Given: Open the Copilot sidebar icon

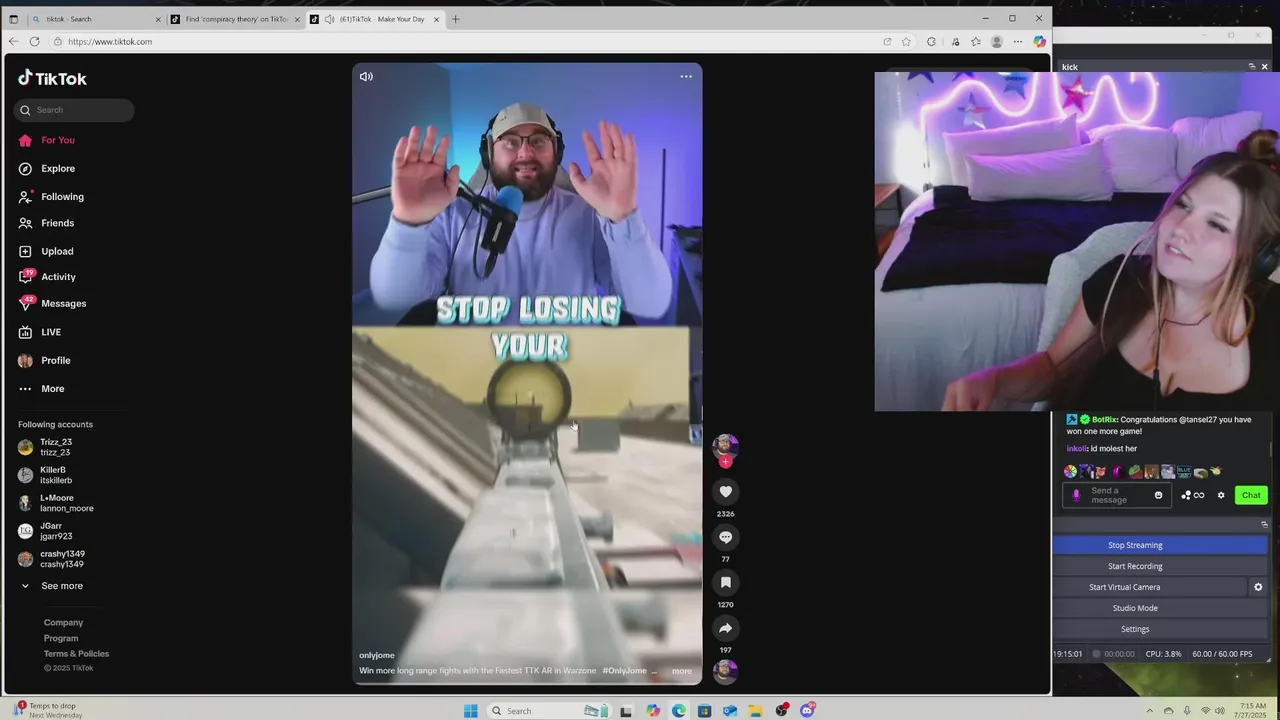Looking at the screenshot, I should pyautogui.click(x=1040, y=41).
